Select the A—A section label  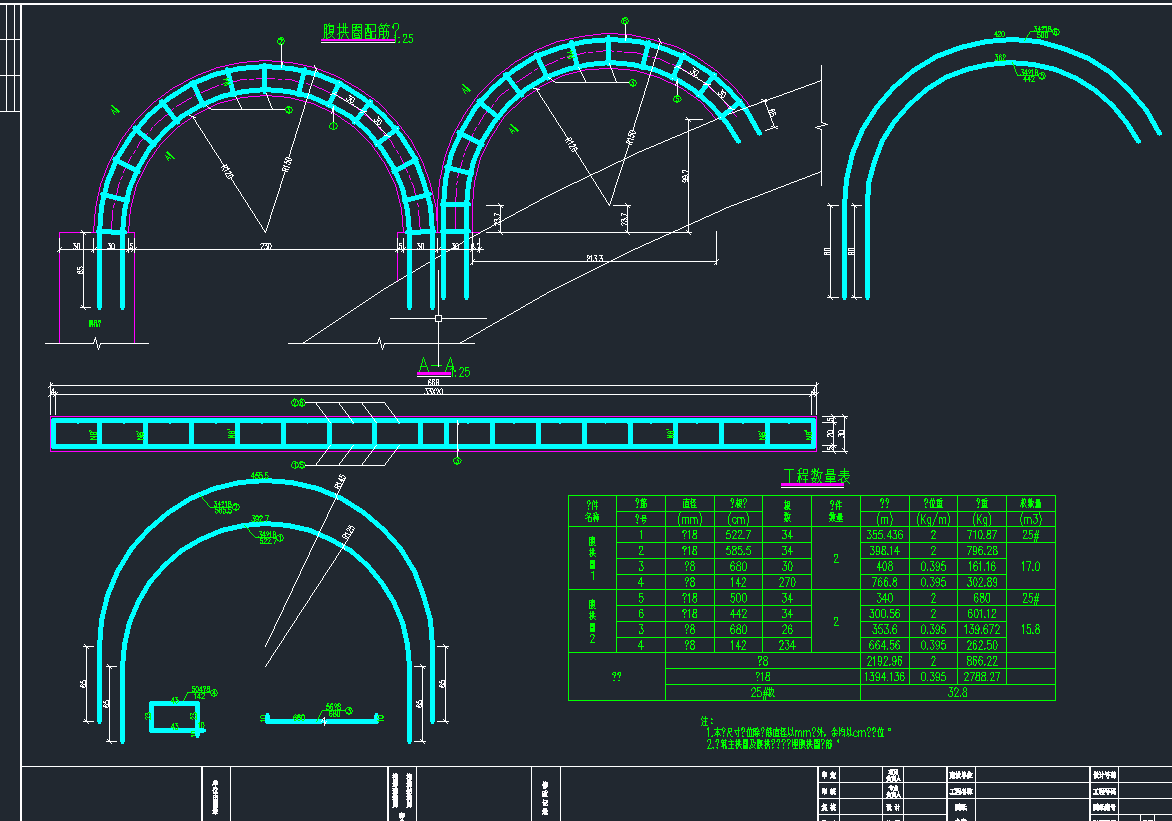(437, 365)
